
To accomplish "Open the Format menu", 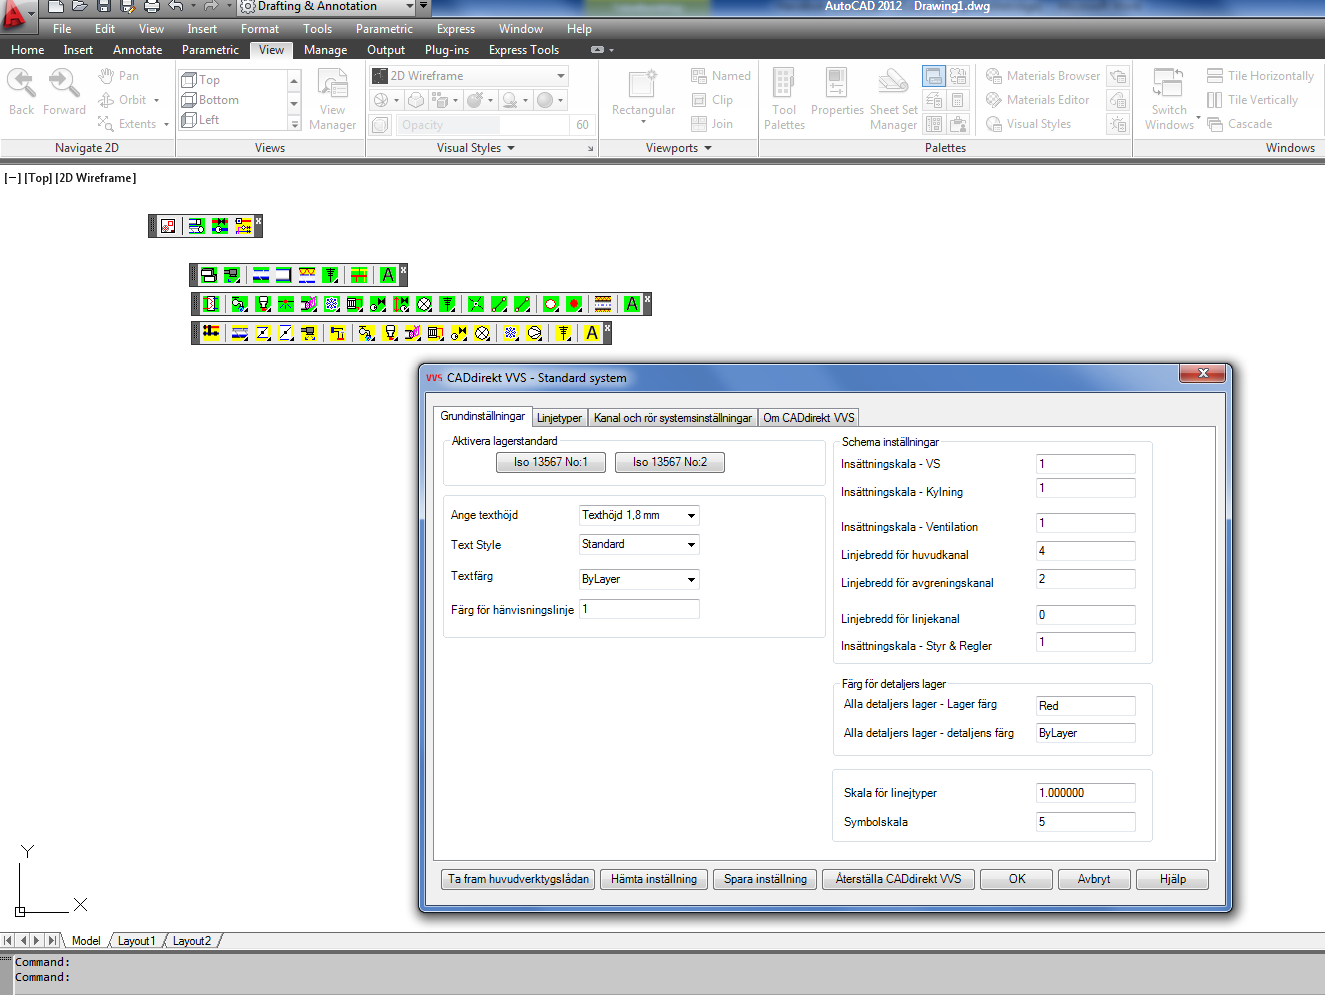I will [260, 29].
